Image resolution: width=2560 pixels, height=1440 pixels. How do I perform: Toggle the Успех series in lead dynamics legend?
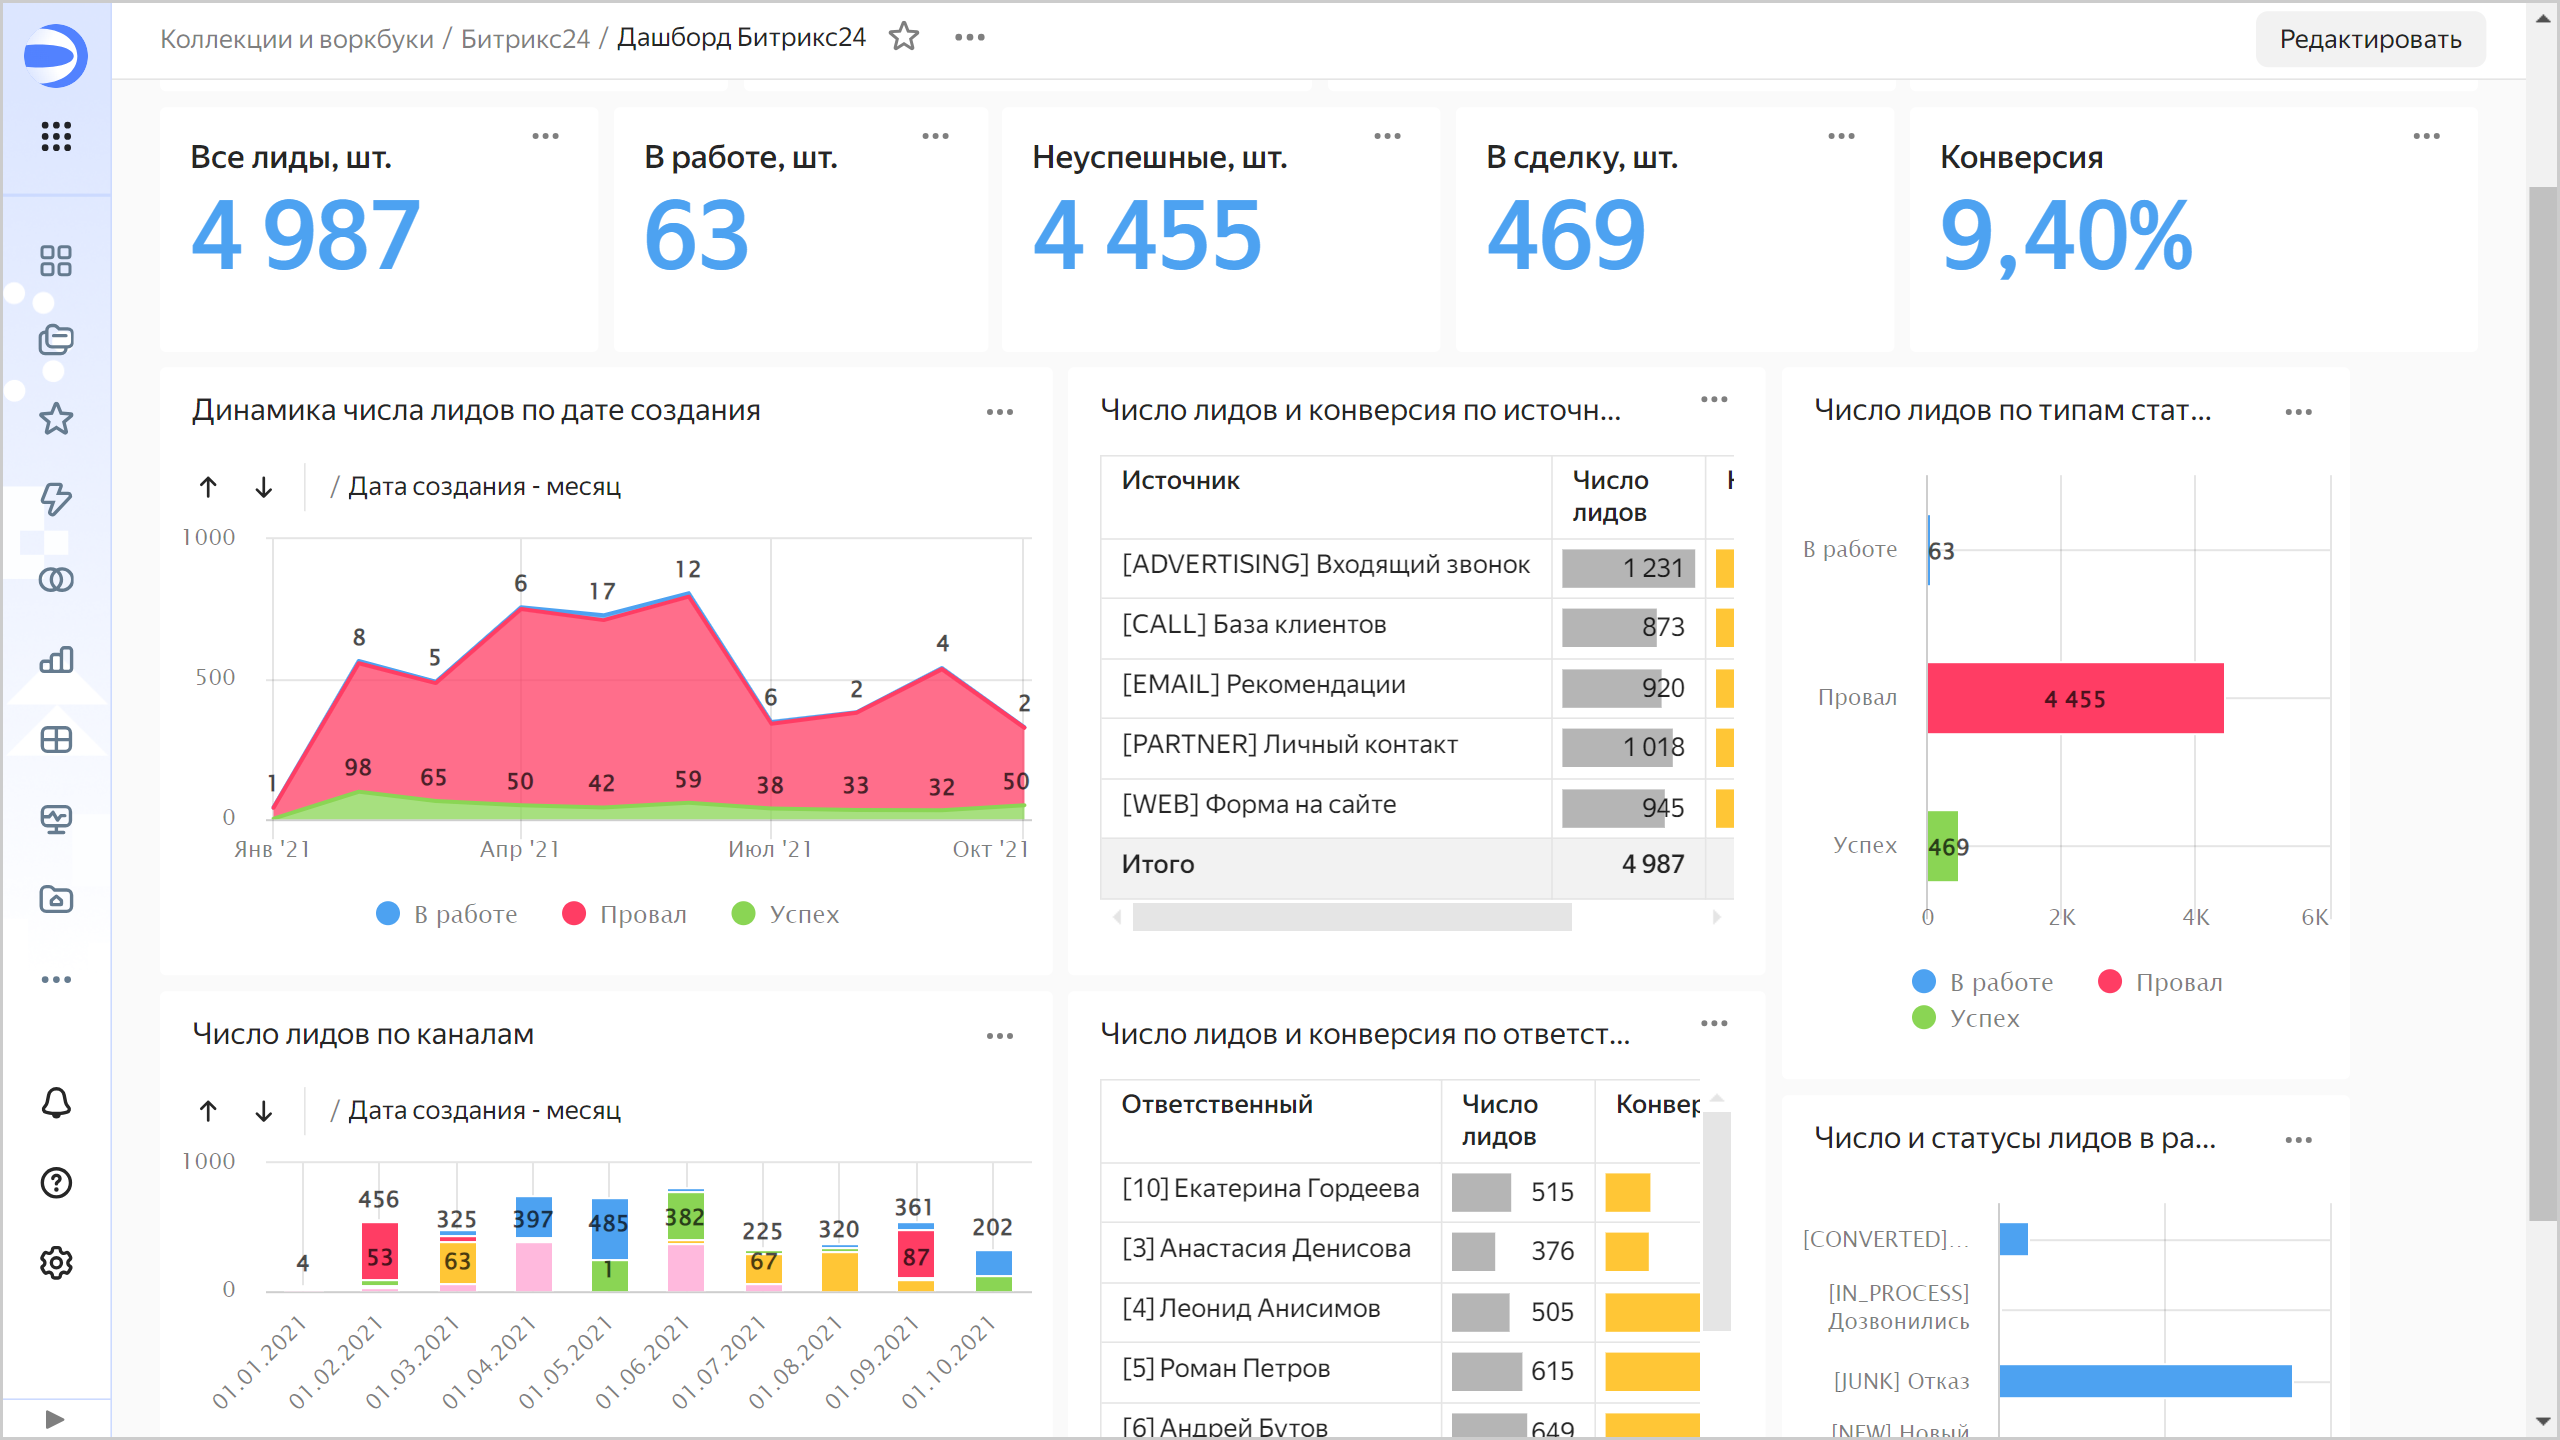[787, 913]
